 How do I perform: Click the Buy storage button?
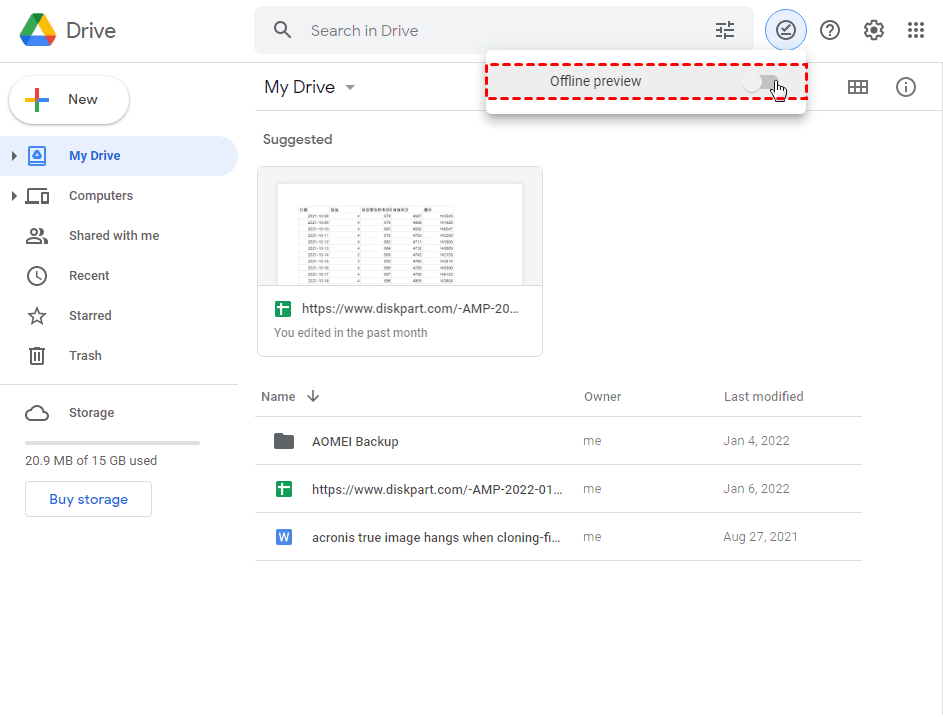tap(88, 499)
